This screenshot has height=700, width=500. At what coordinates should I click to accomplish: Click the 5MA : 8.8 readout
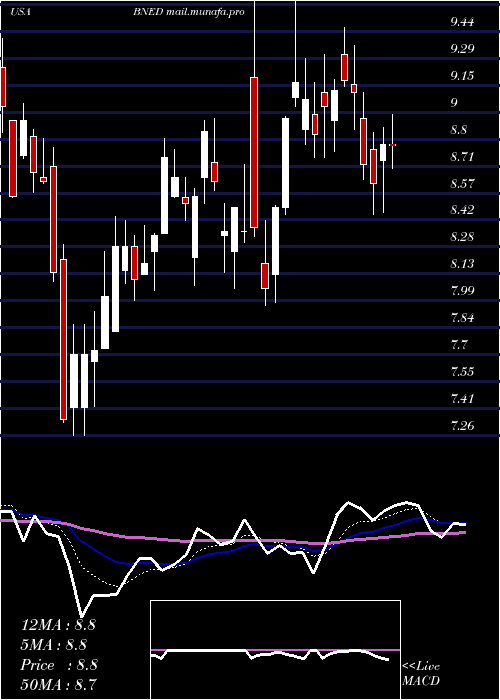[x=54, y=645]
